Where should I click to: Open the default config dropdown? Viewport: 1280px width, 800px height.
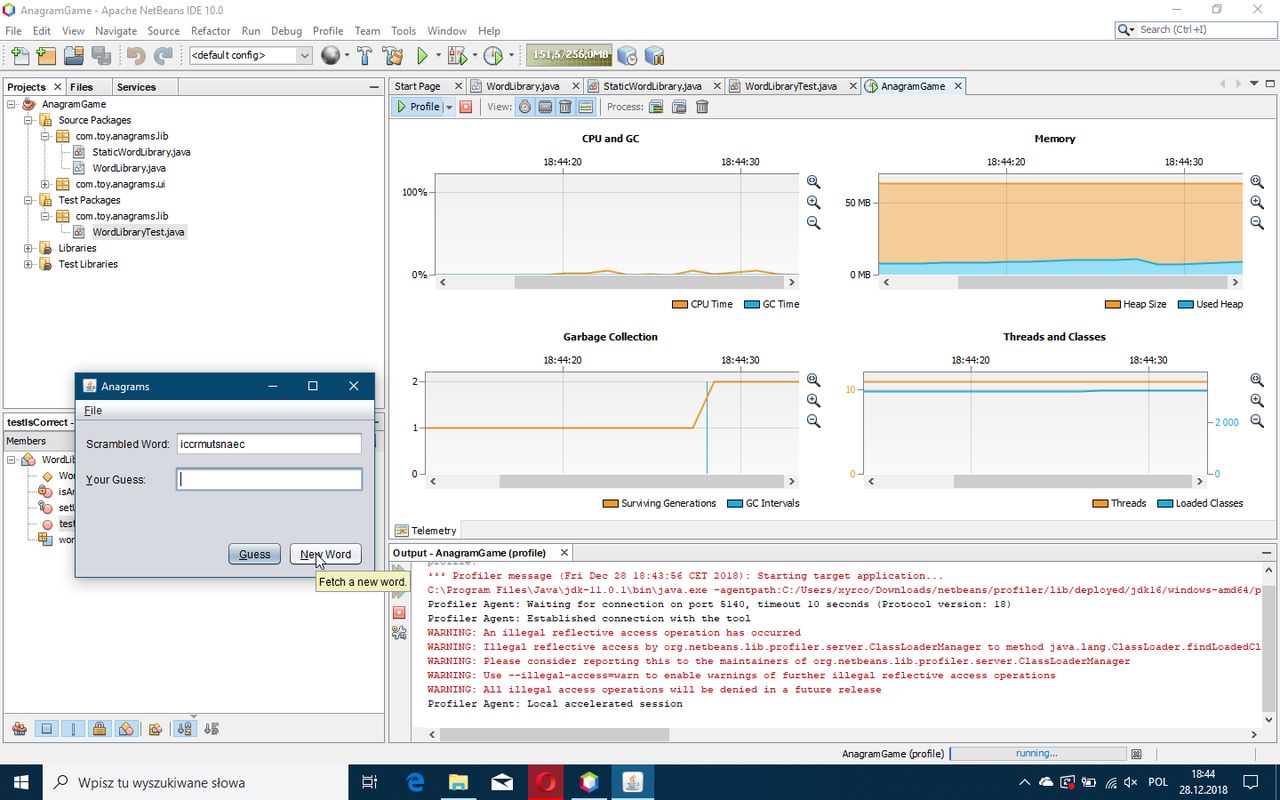click(x=302, y=55)
